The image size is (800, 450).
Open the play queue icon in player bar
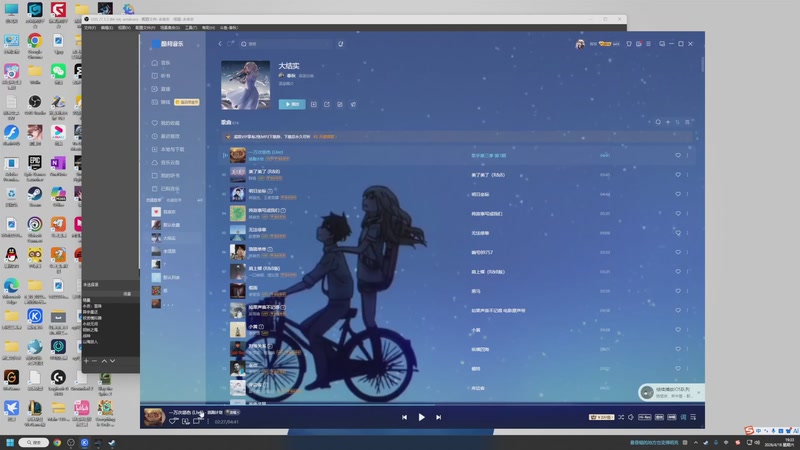tap(693, 417)
